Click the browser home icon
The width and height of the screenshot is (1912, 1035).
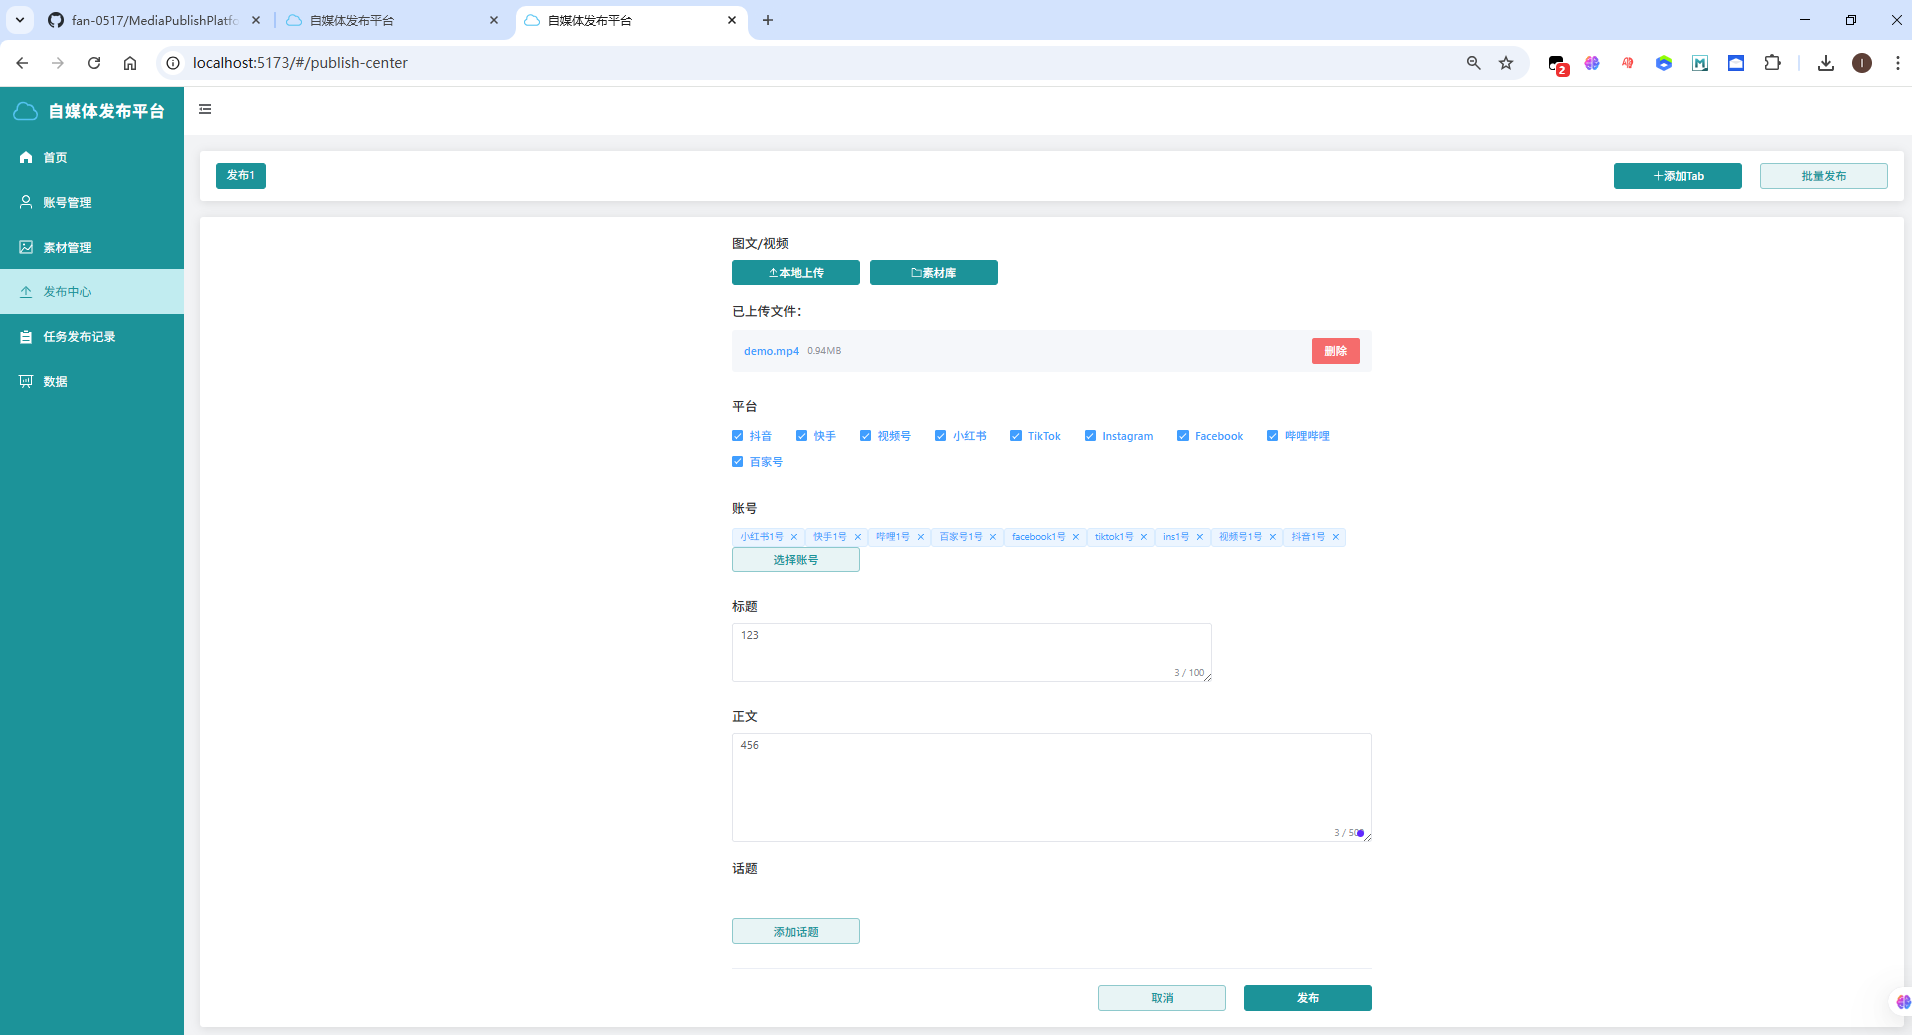(x=130, y=63)
